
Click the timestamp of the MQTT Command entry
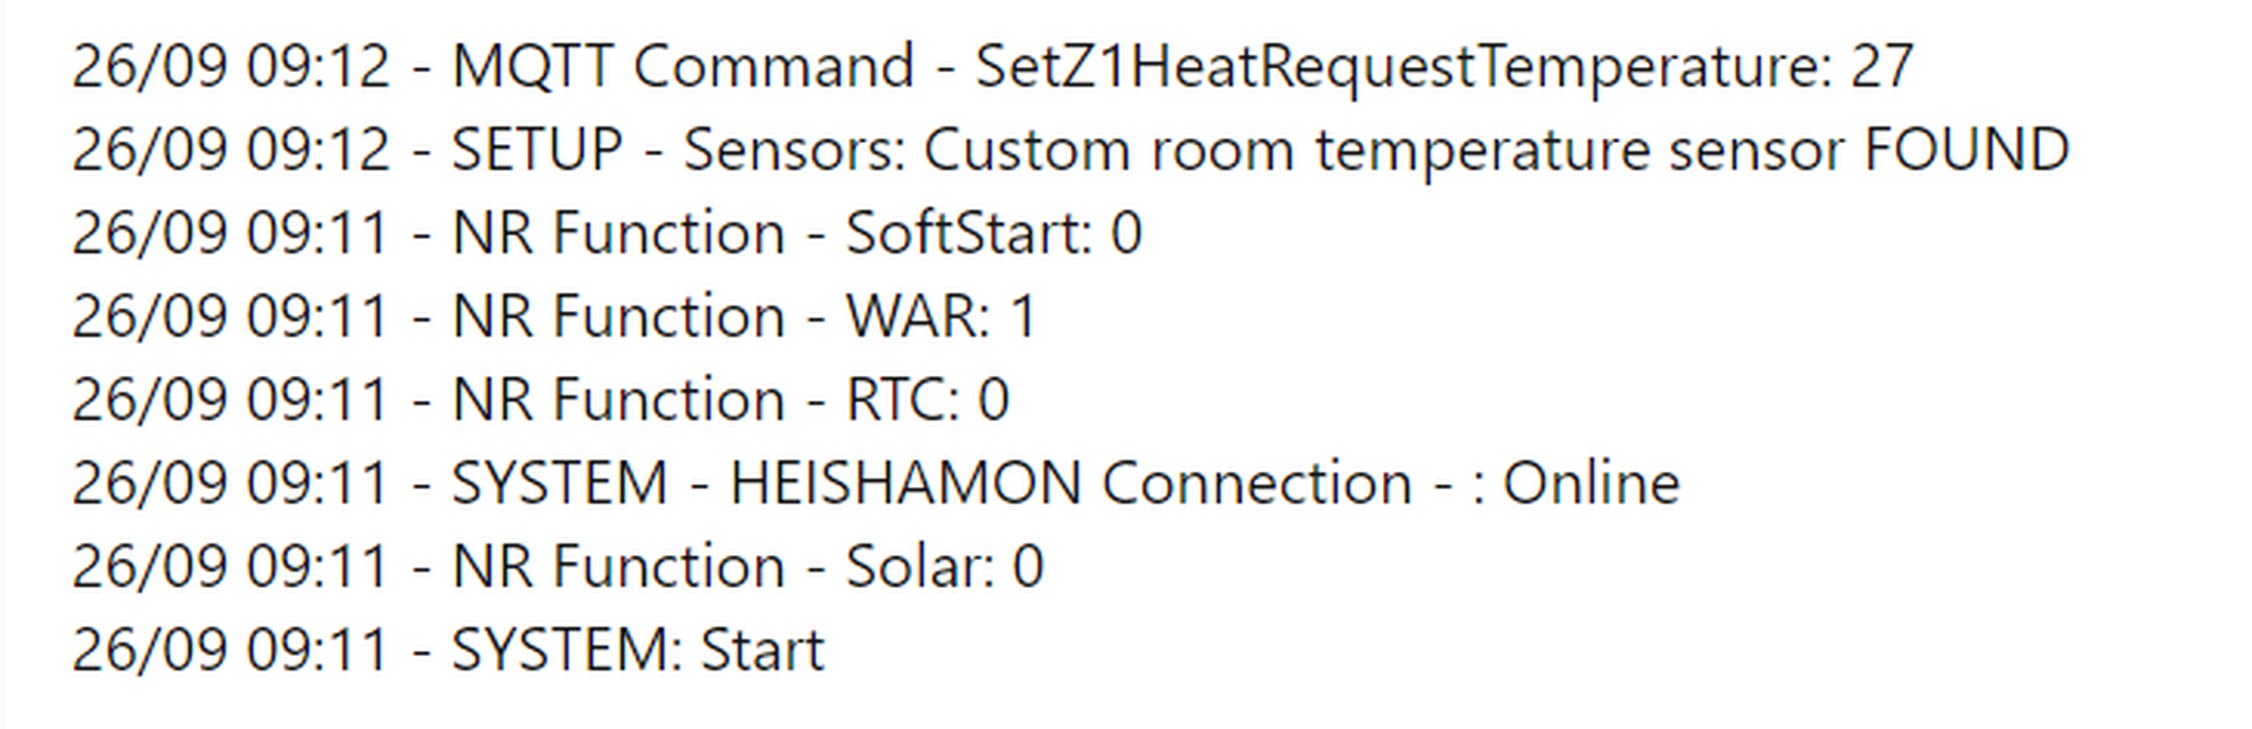click(230, 67)
